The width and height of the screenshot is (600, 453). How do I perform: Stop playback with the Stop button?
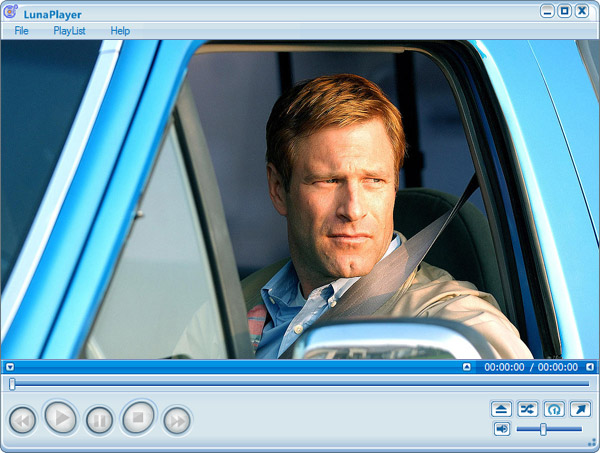[x=139, y=418]
